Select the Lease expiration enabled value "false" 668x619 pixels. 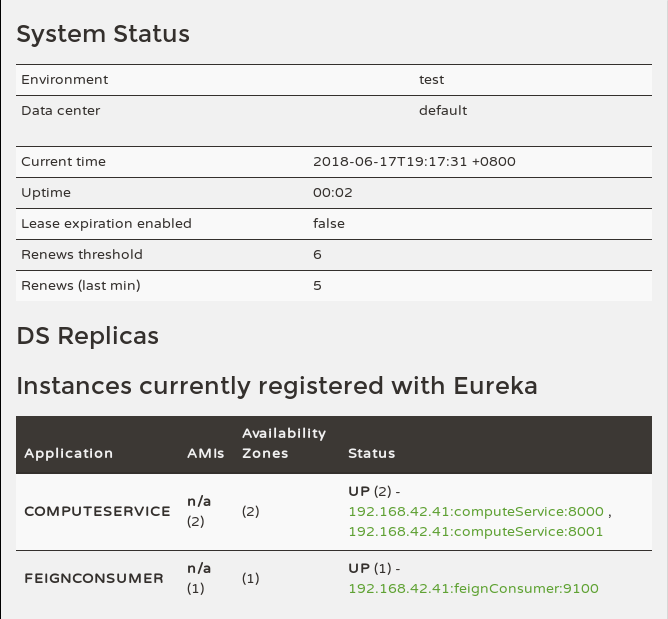[x=328, y=223]
